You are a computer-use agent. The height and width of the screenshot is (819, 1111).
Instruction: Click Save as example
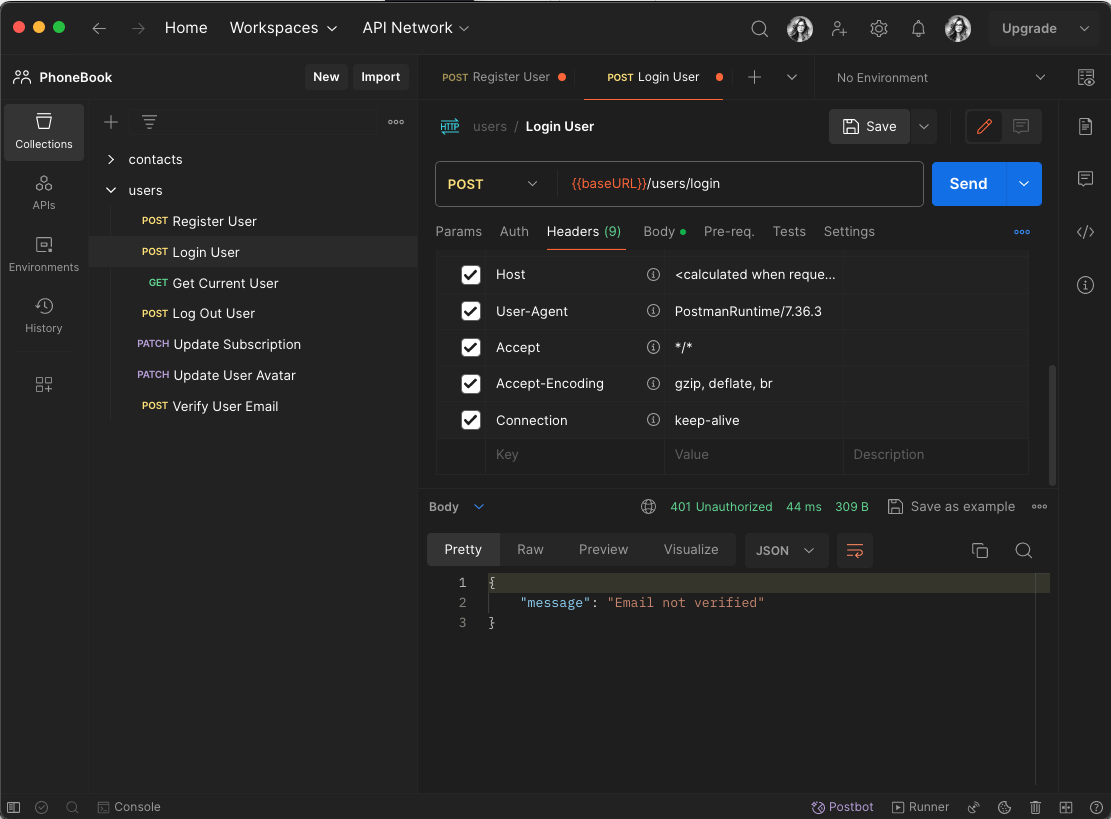951,507
